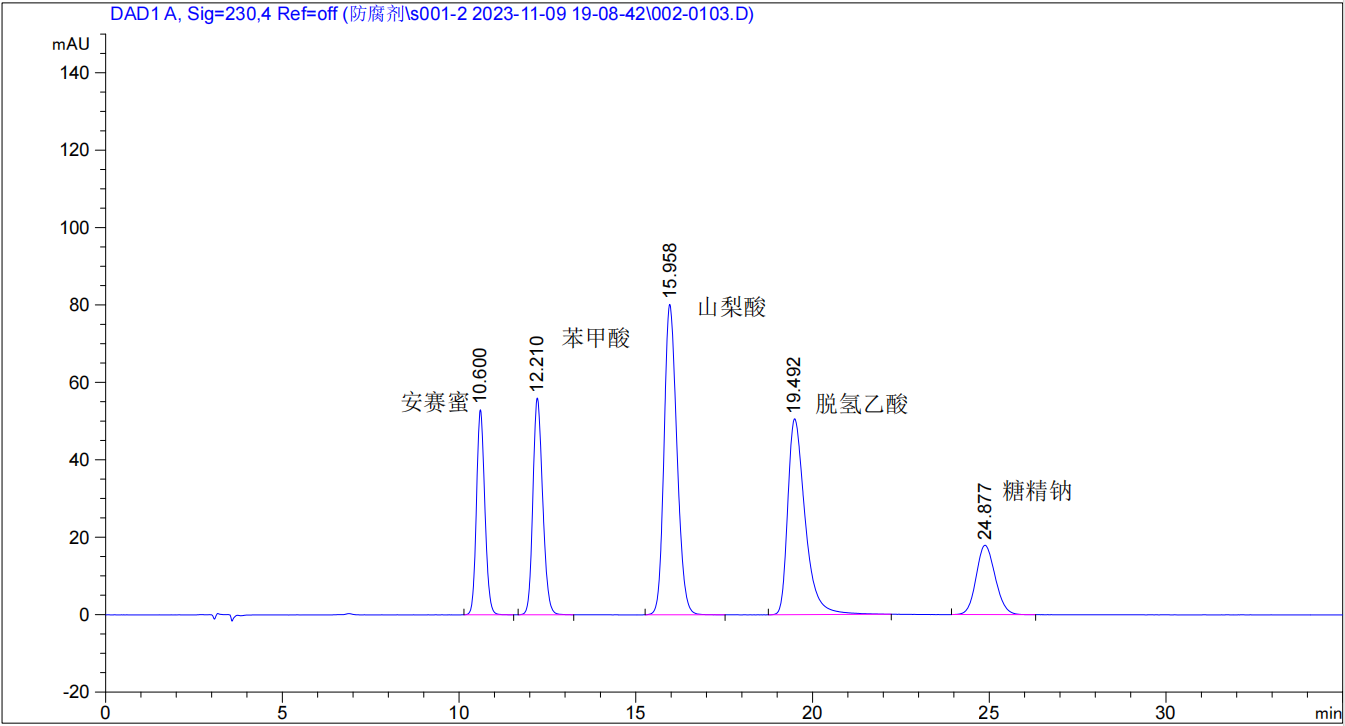Select the 苯甲酸 compound label
This screenshot has height=726, width=1345.
596,338
